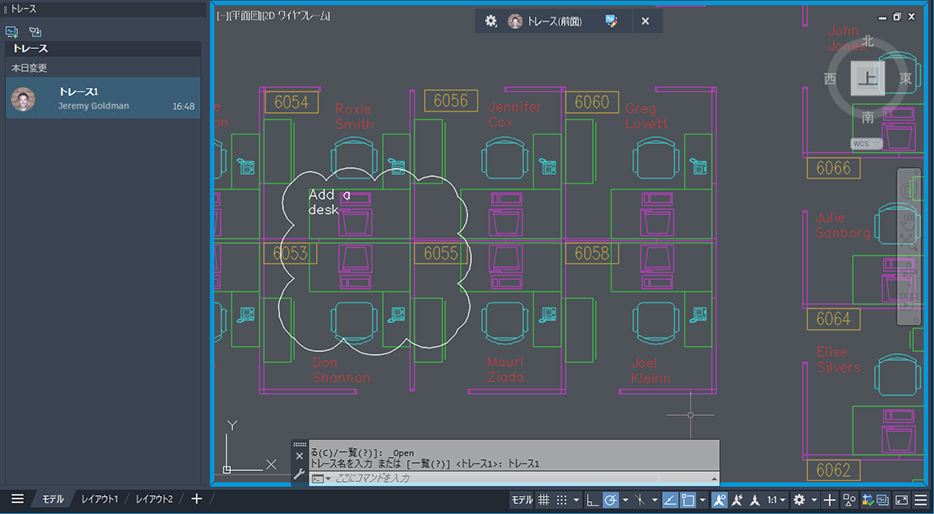The image size is (934, 514).
Task: Click the drawing check icon with green checkmark
Action: [x=867, y=500]
